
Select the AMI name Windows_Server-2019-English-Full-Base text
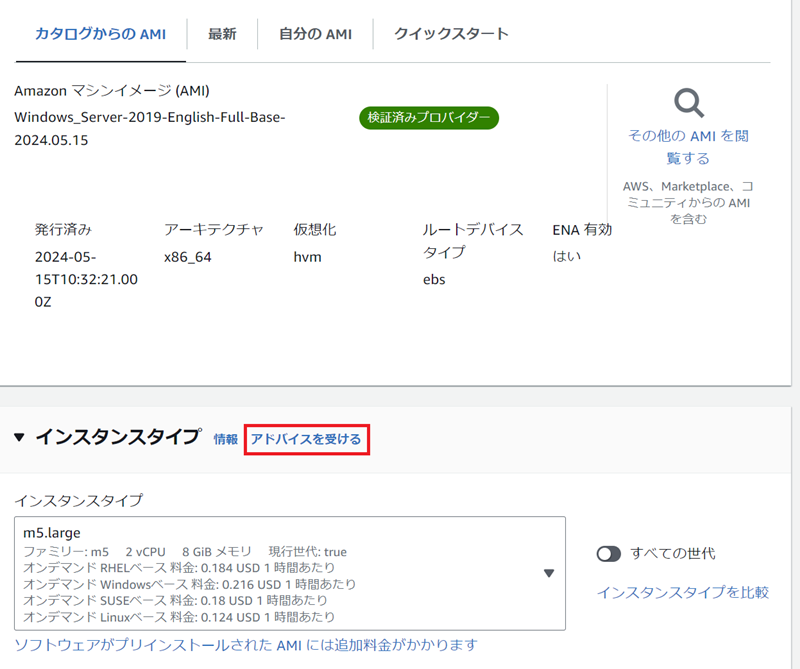tap(149, 129)
